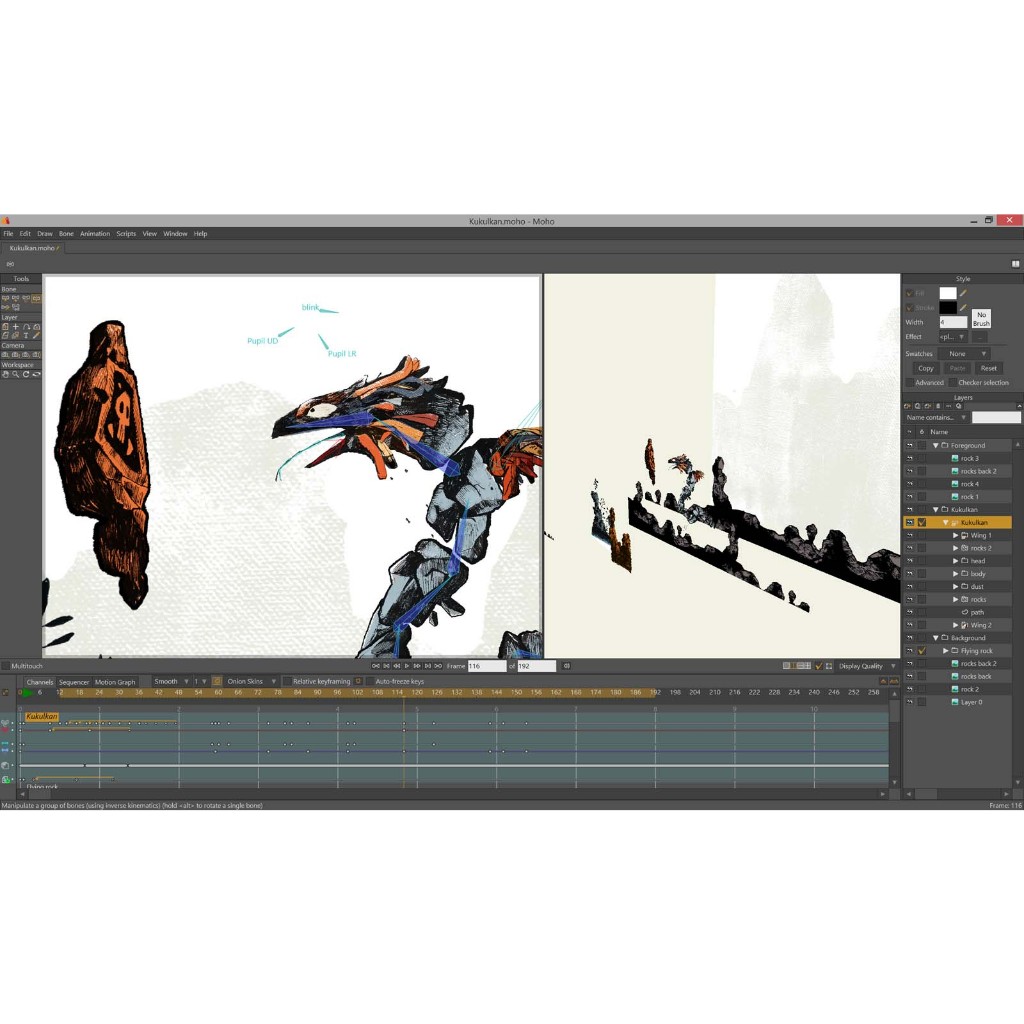Expand the head layer group
The width and height of the screenshot is (1024, 1024).
(955, 561)
